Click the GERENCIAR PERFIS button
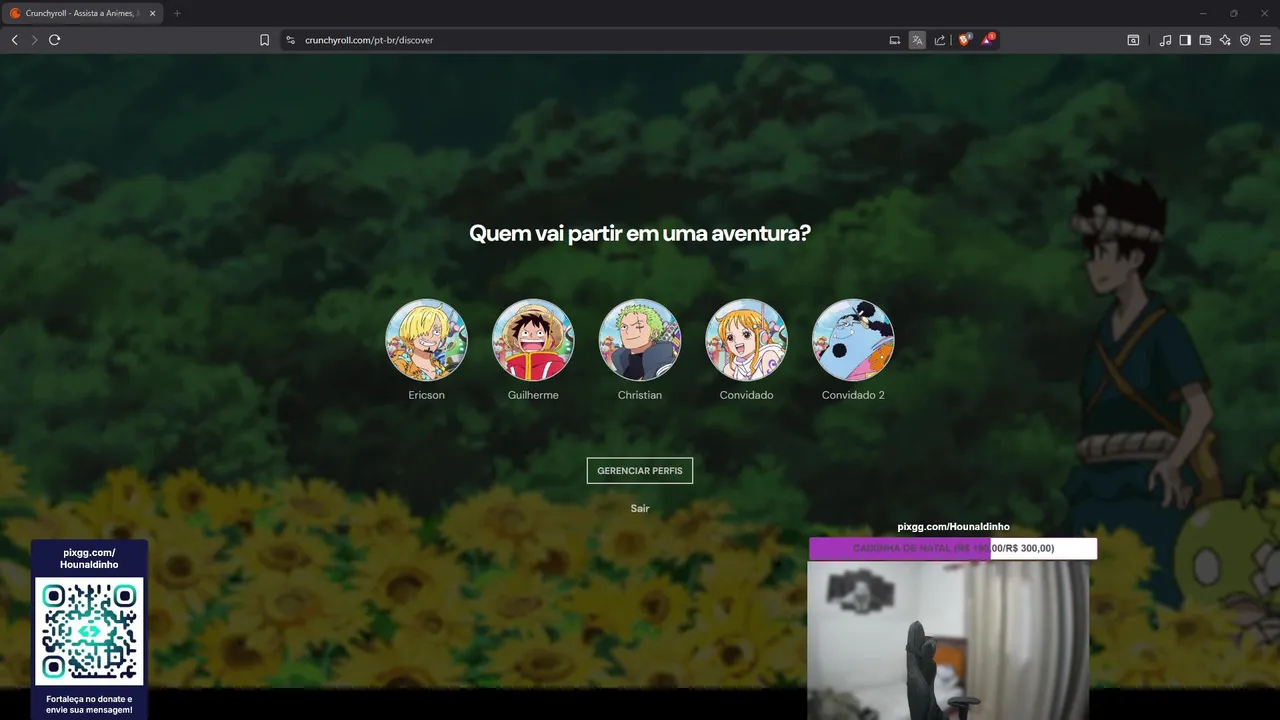The image size is (1280, 720). pos(640,470)
